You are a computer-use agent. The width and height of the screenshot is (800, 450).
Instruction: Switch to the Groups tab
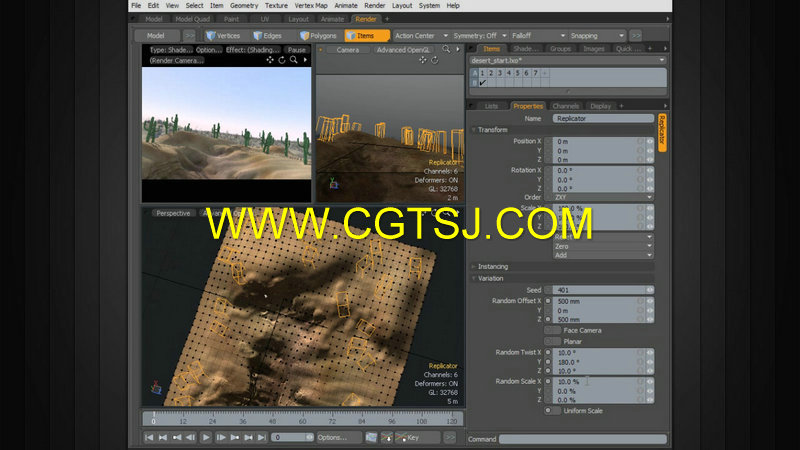tap(560, 48)
